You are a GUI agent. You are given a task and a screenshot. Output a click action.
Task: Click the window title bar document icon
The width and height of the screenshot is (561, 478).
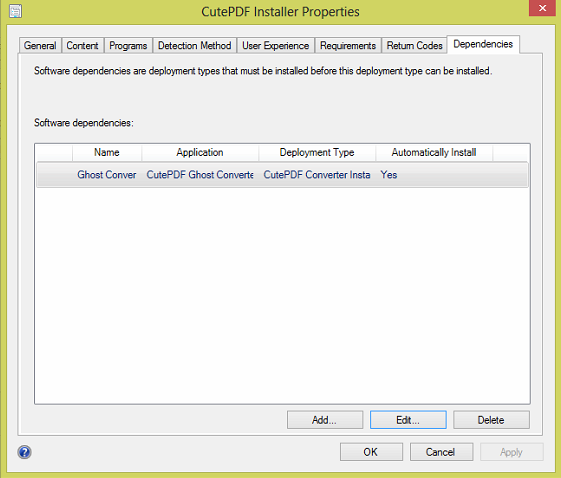15,11
